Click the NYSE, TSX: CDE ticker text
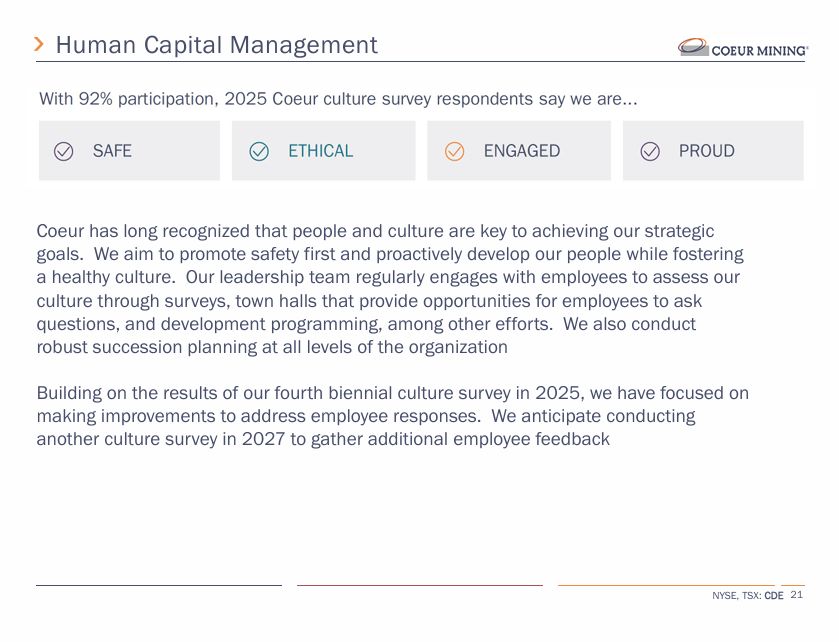Image resolution: width=839 pixels, height=642 pixels. point(748,595)
